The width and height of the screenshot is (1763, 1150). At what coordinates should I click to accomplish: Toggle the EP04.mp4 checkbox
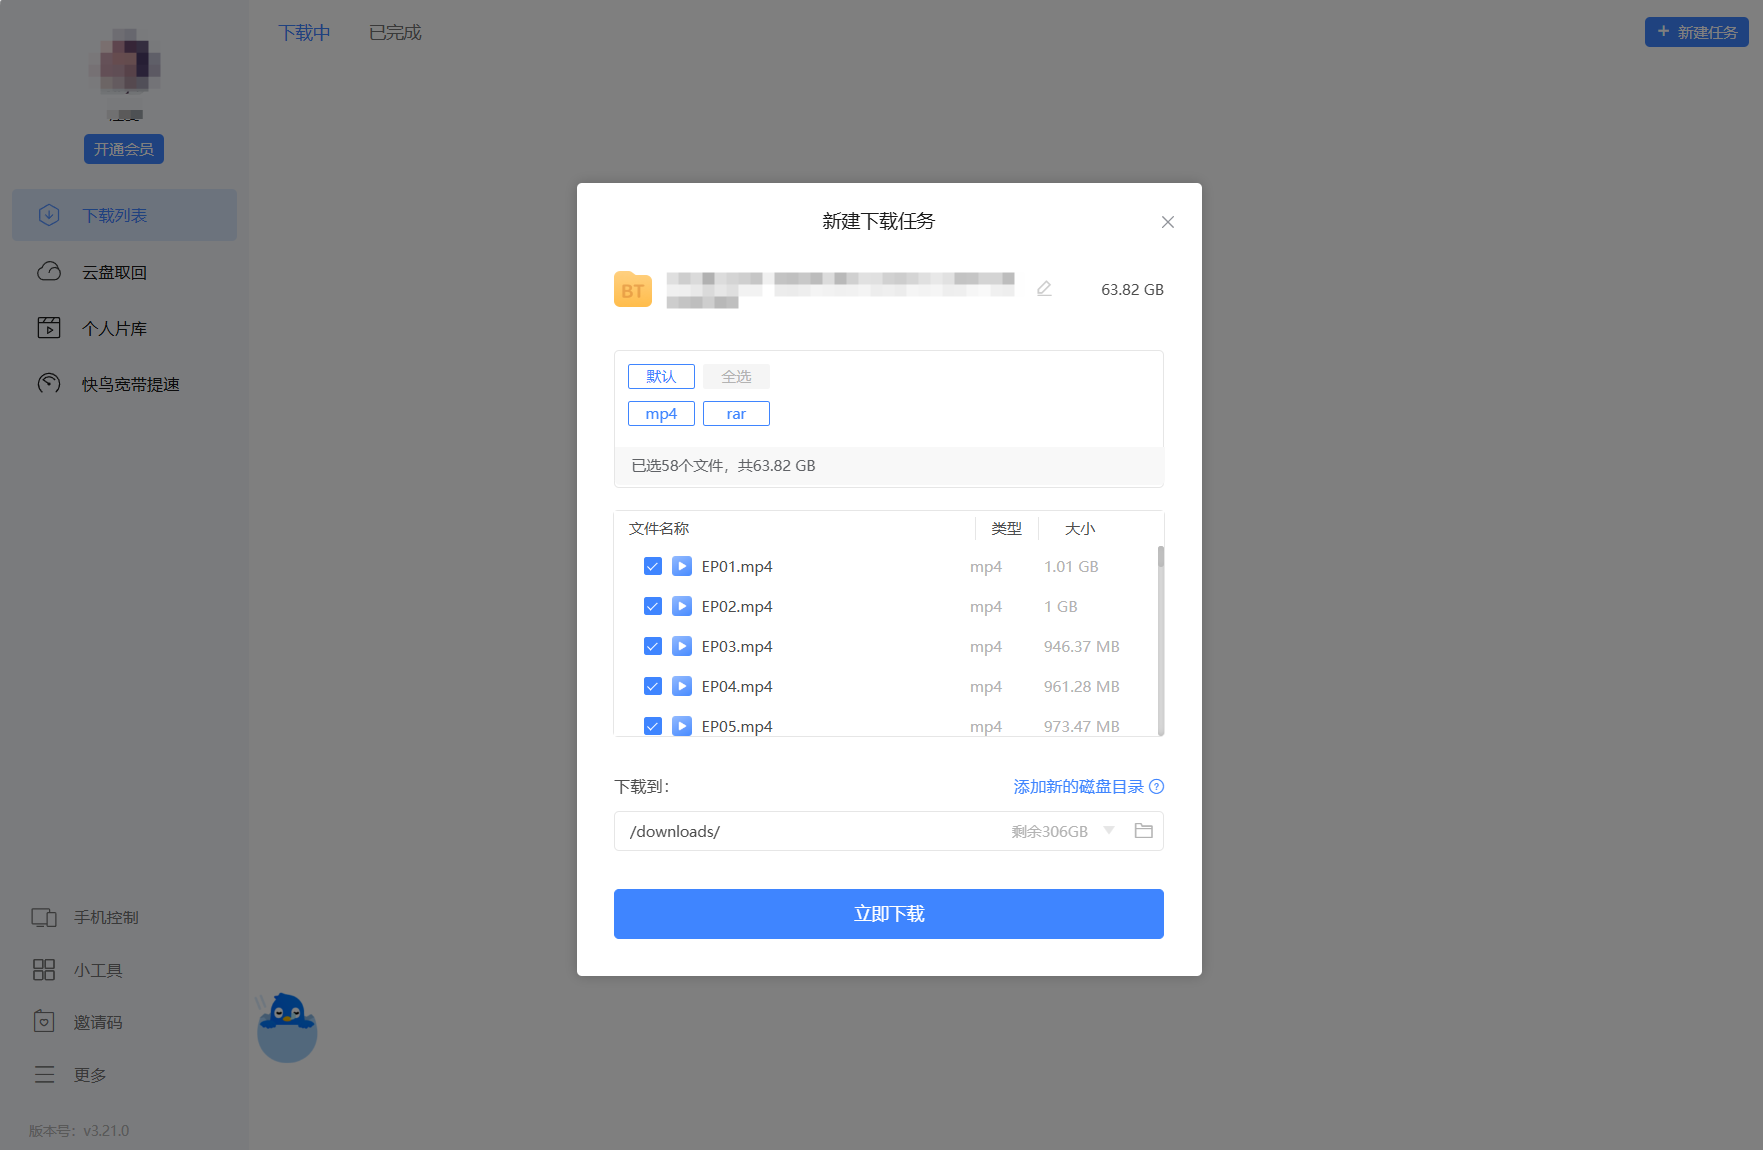[653, 687]
